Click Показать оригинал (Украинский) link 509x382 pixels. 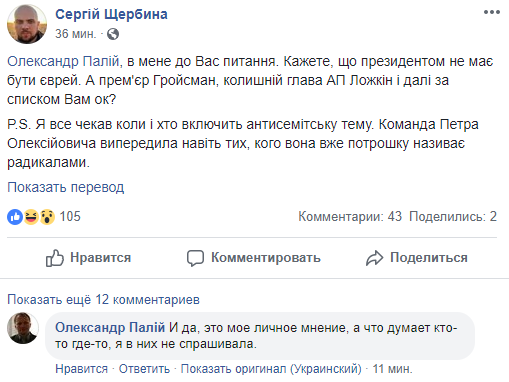click(x=271, y=369)
